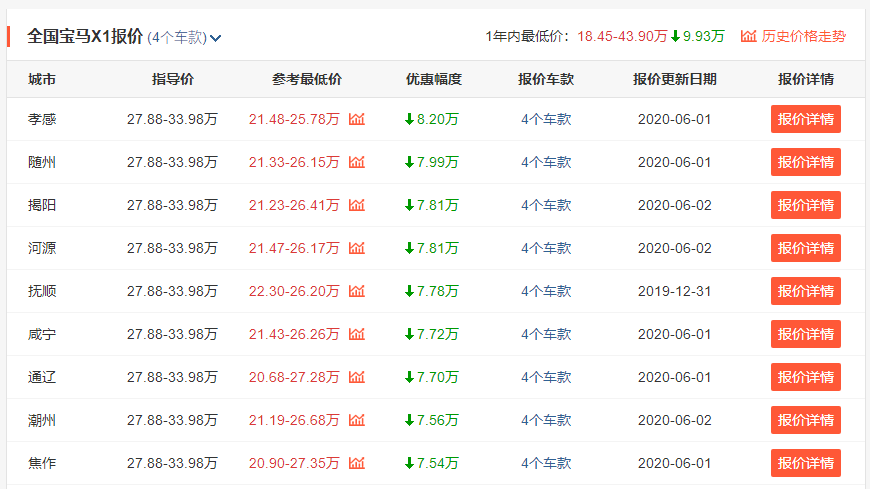
Task: Click 报价详情 button for 河源
Action: tap(806, 248)
